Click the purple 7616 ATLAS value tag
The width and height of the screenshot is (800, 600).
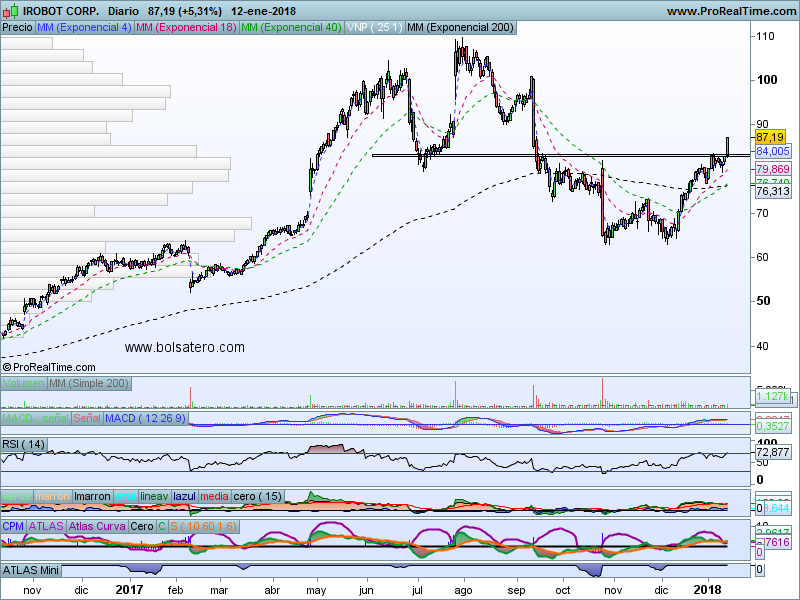coord(777,542)
